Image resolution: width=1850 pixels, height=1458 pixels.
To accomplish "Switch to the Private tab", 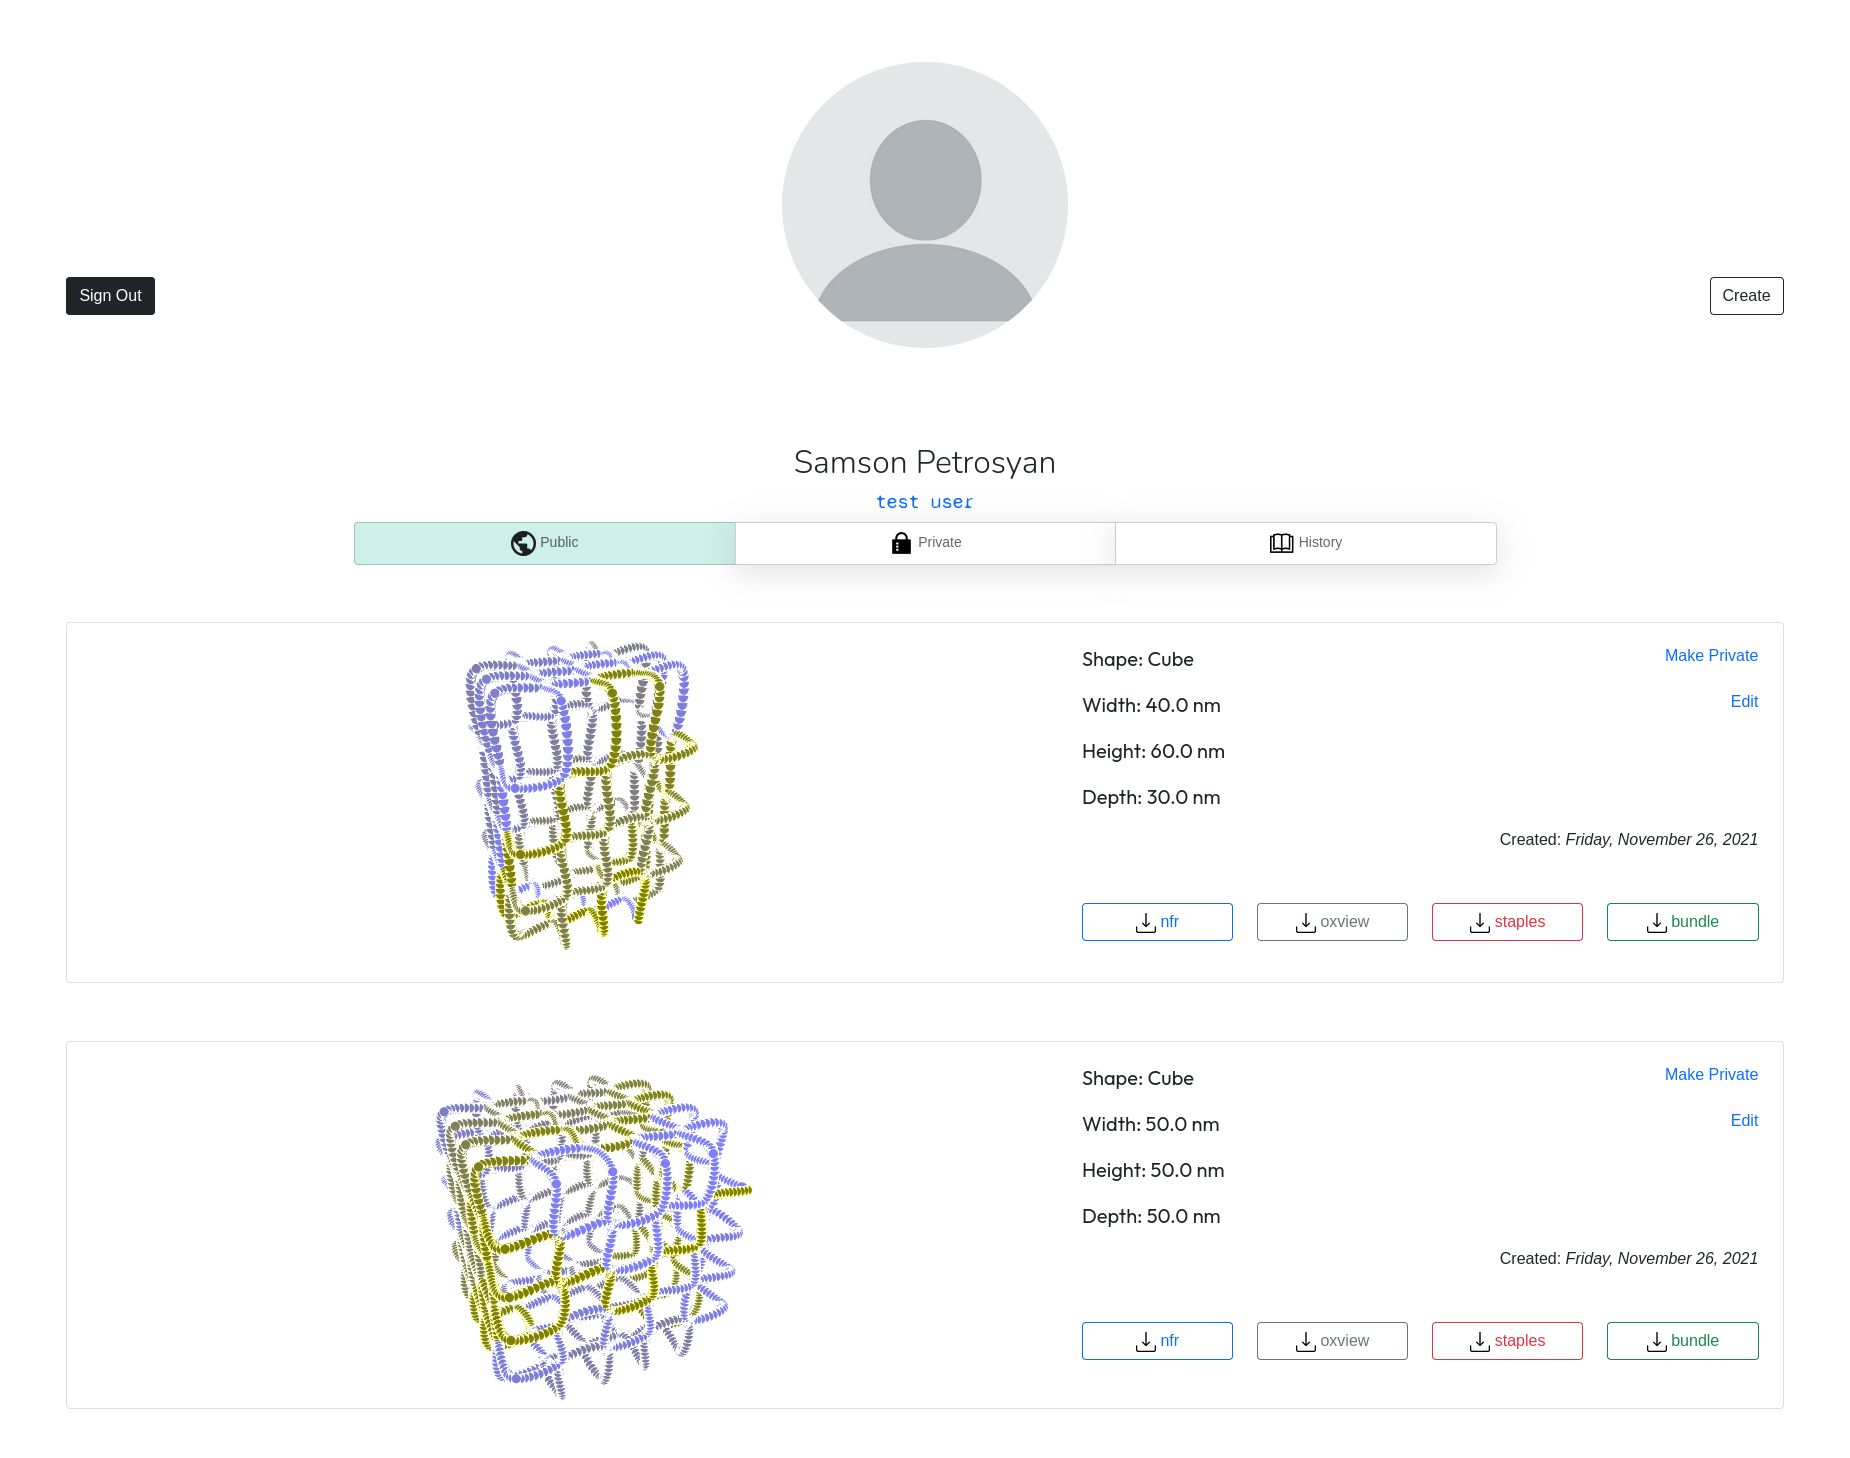I will [925, 543].
